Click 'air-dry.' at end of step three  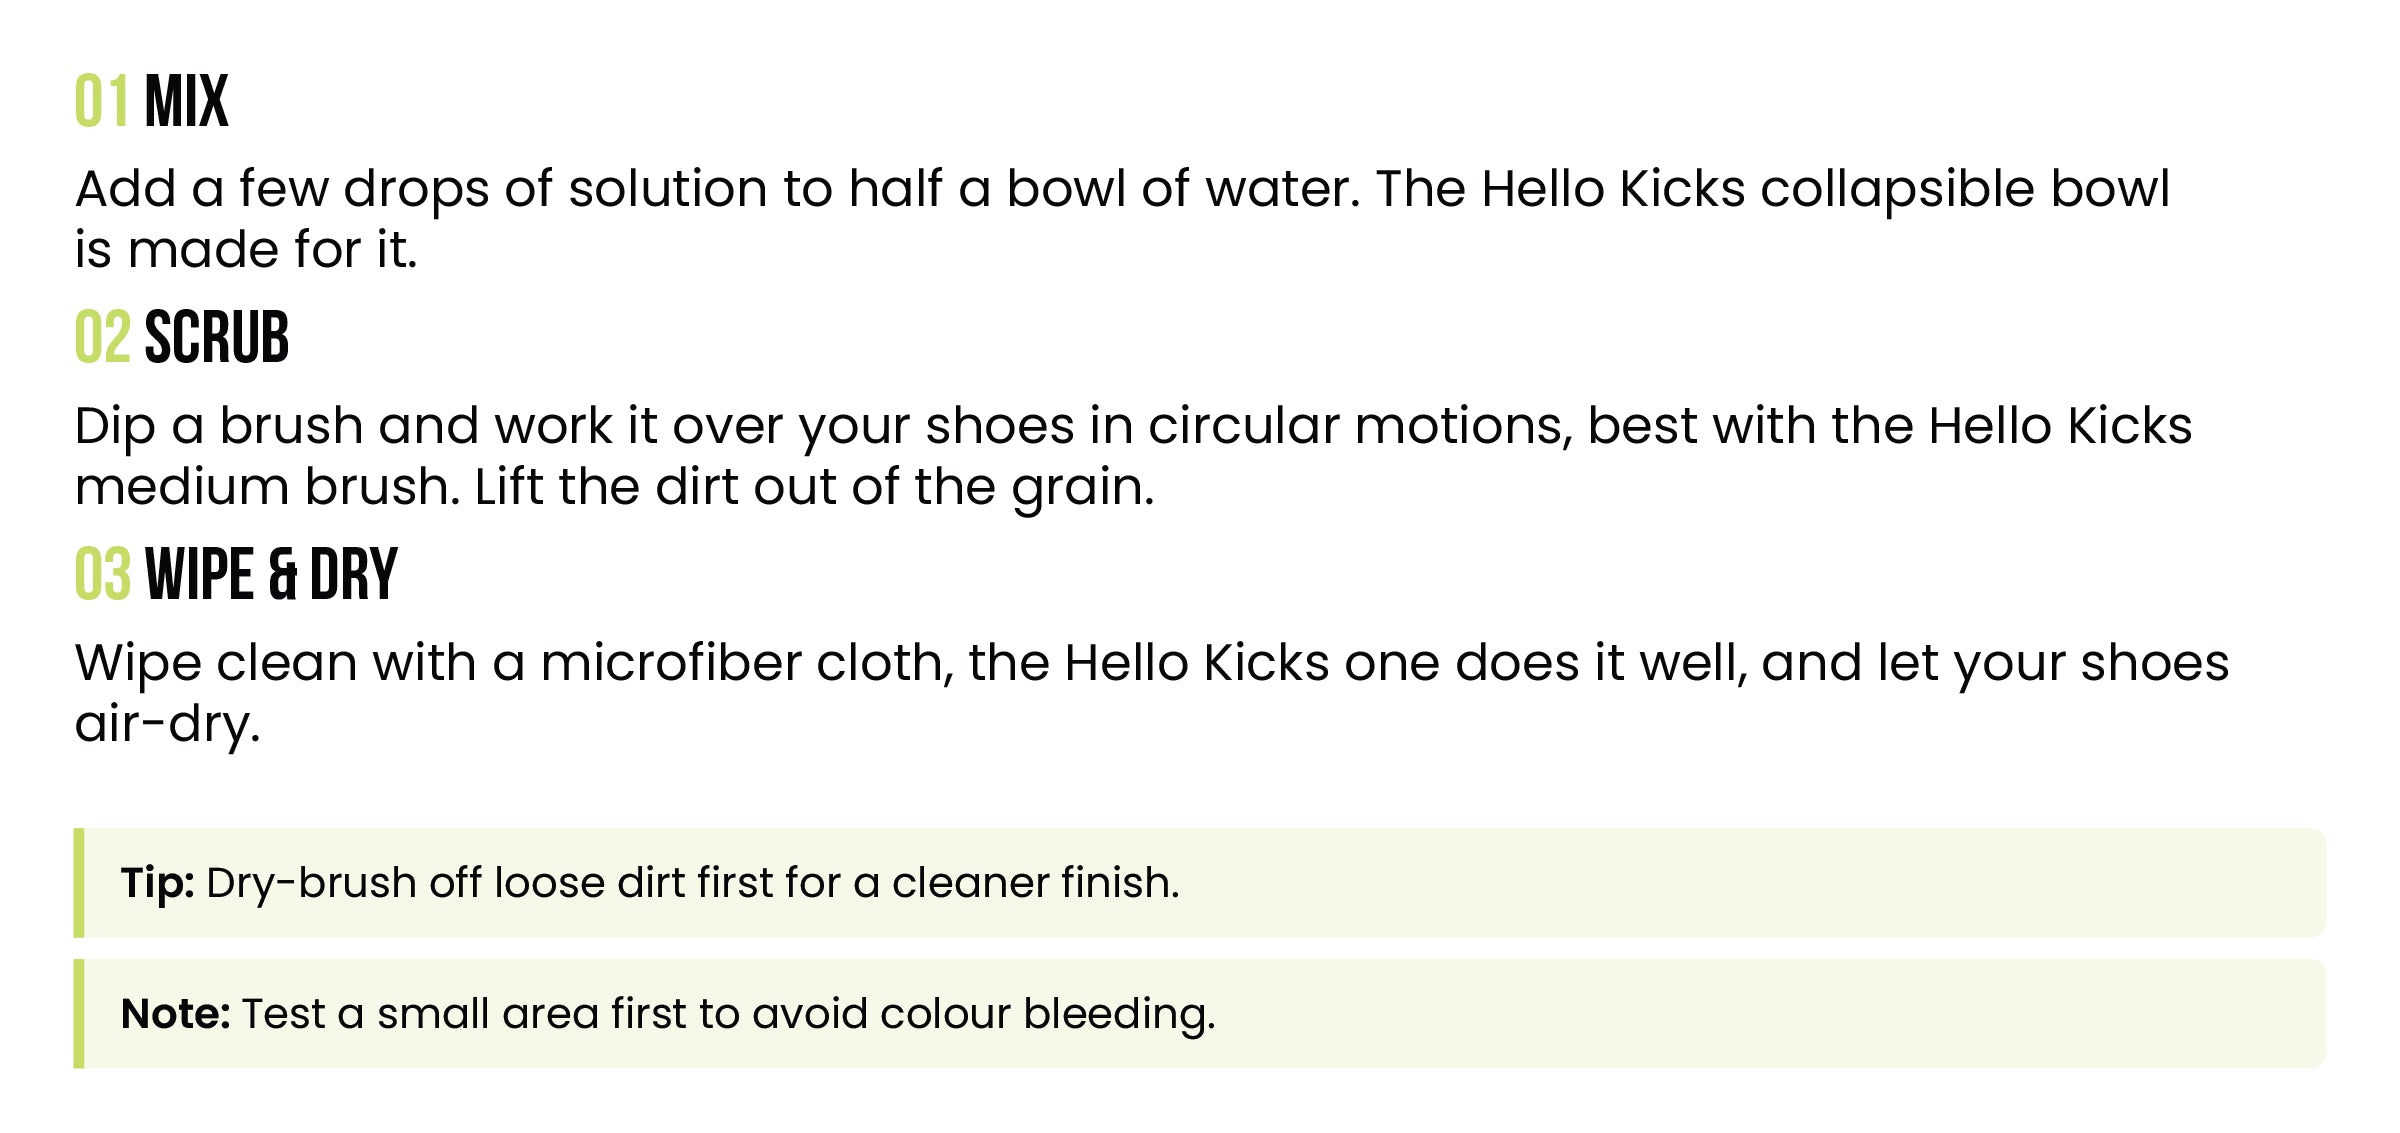[x=168, y=725]
